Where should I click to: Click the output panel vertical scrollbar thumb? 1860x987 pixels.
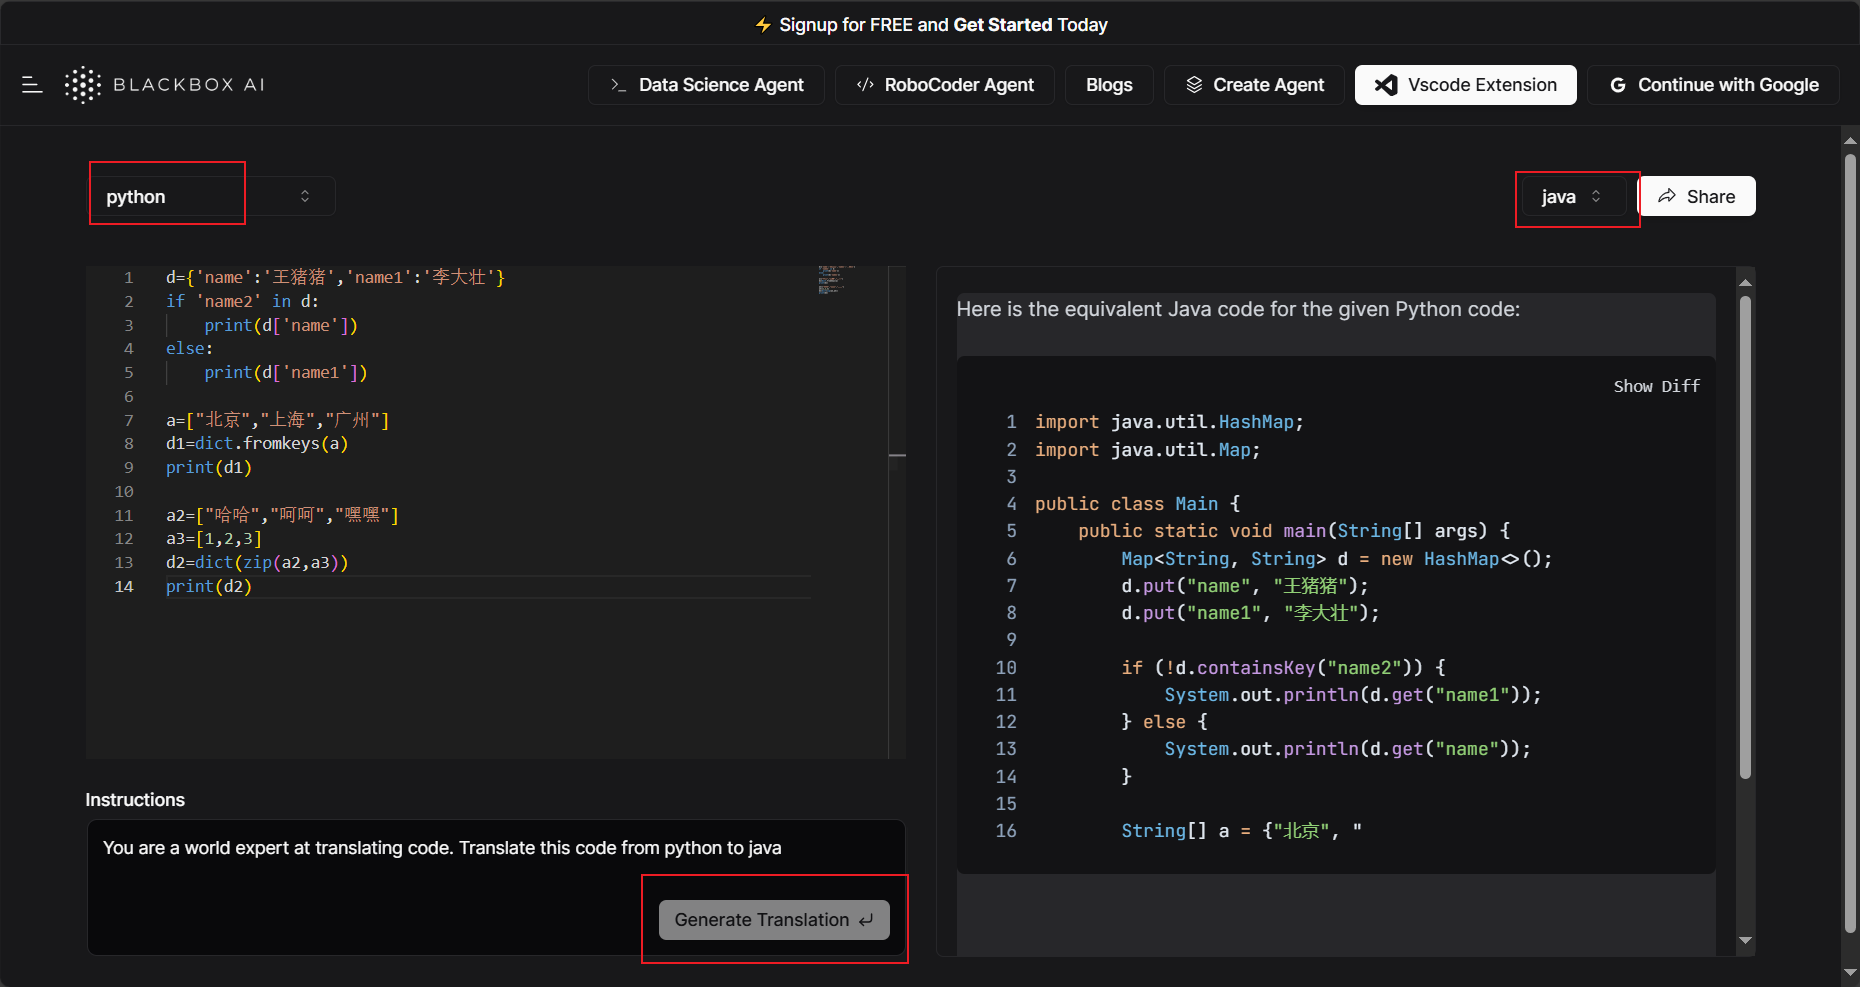click(x=1745, y=537)
